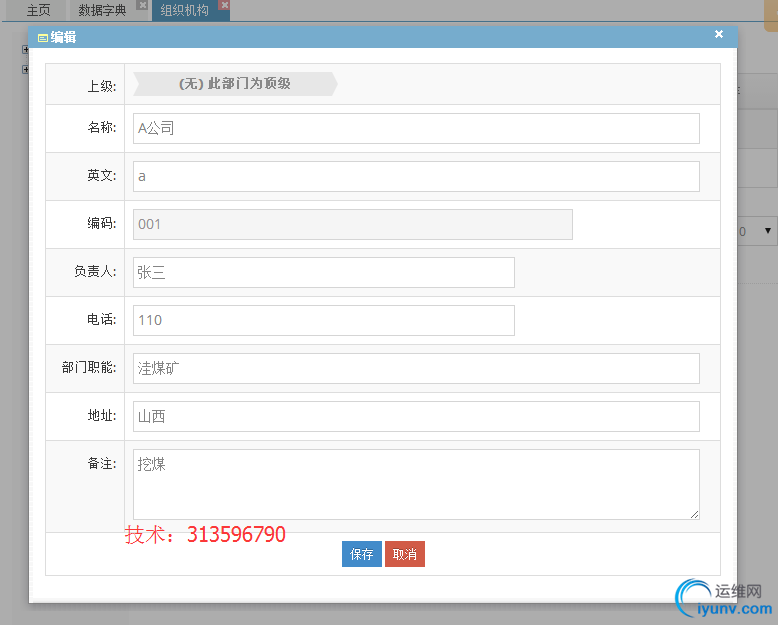Image resolution: width=778 pixels, height=625 pixels.
Task: Click the 英文 input field
Action: (416, 177)
